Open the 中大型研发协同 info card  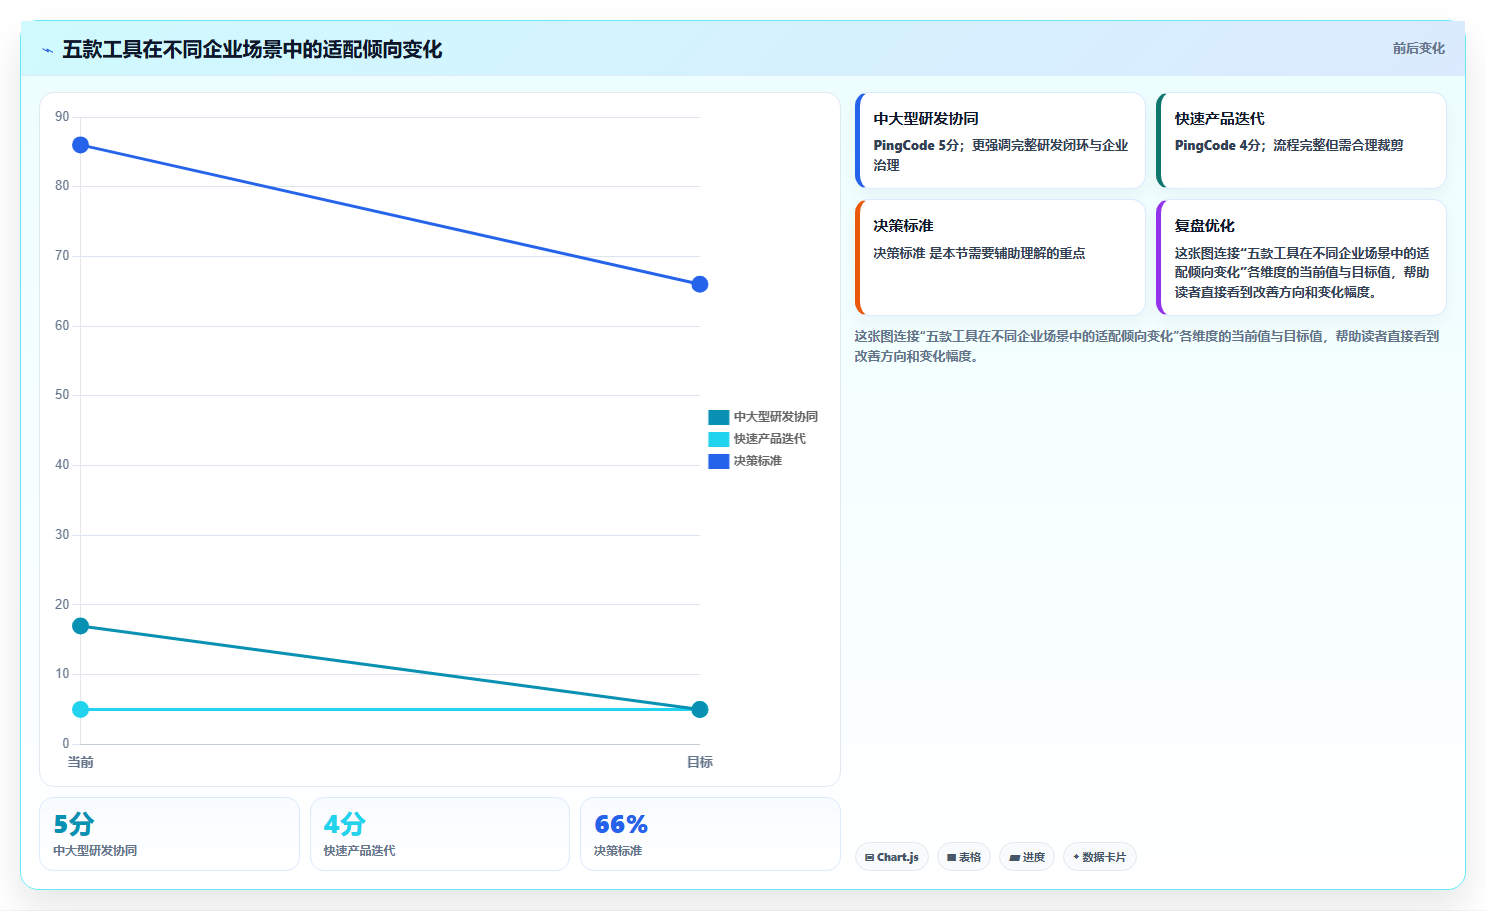click(1000, 140)
